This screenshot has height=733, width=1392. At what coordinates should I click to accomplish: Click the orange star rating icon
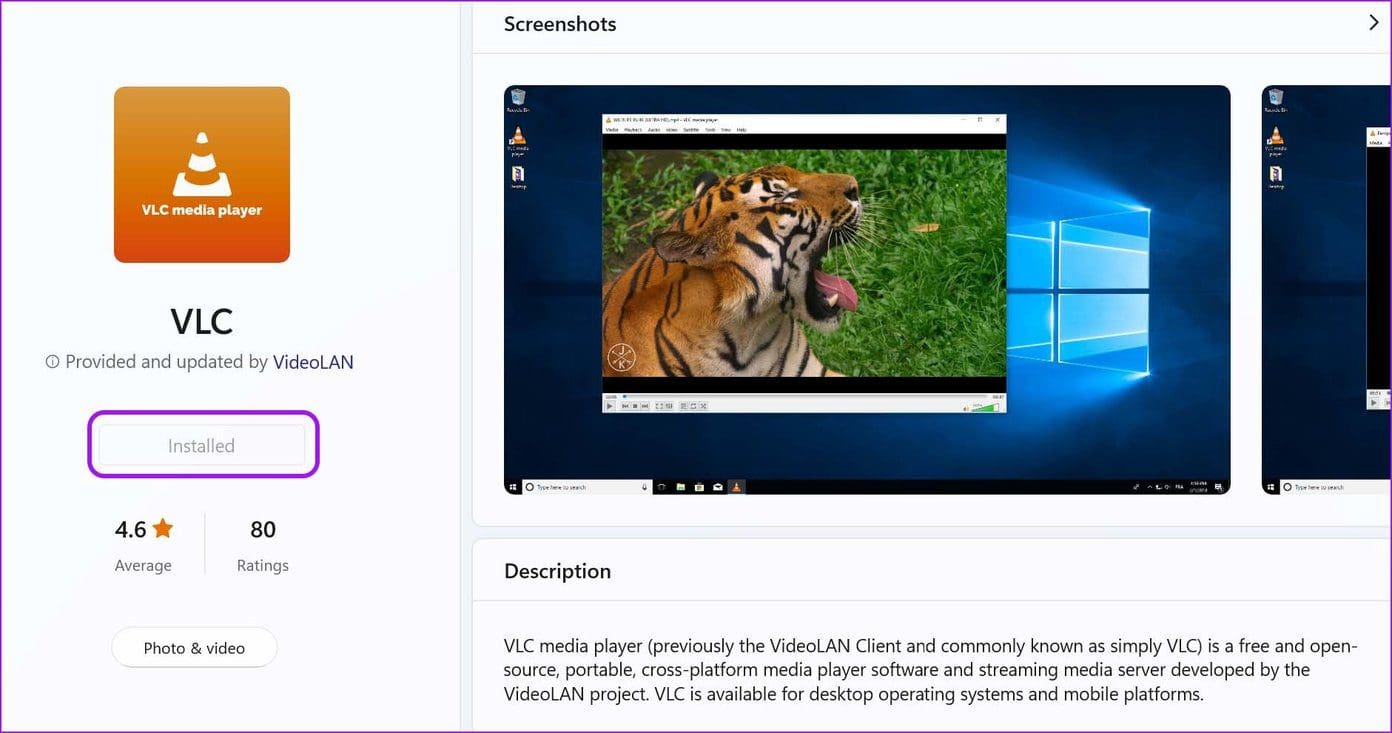point(163,528)
